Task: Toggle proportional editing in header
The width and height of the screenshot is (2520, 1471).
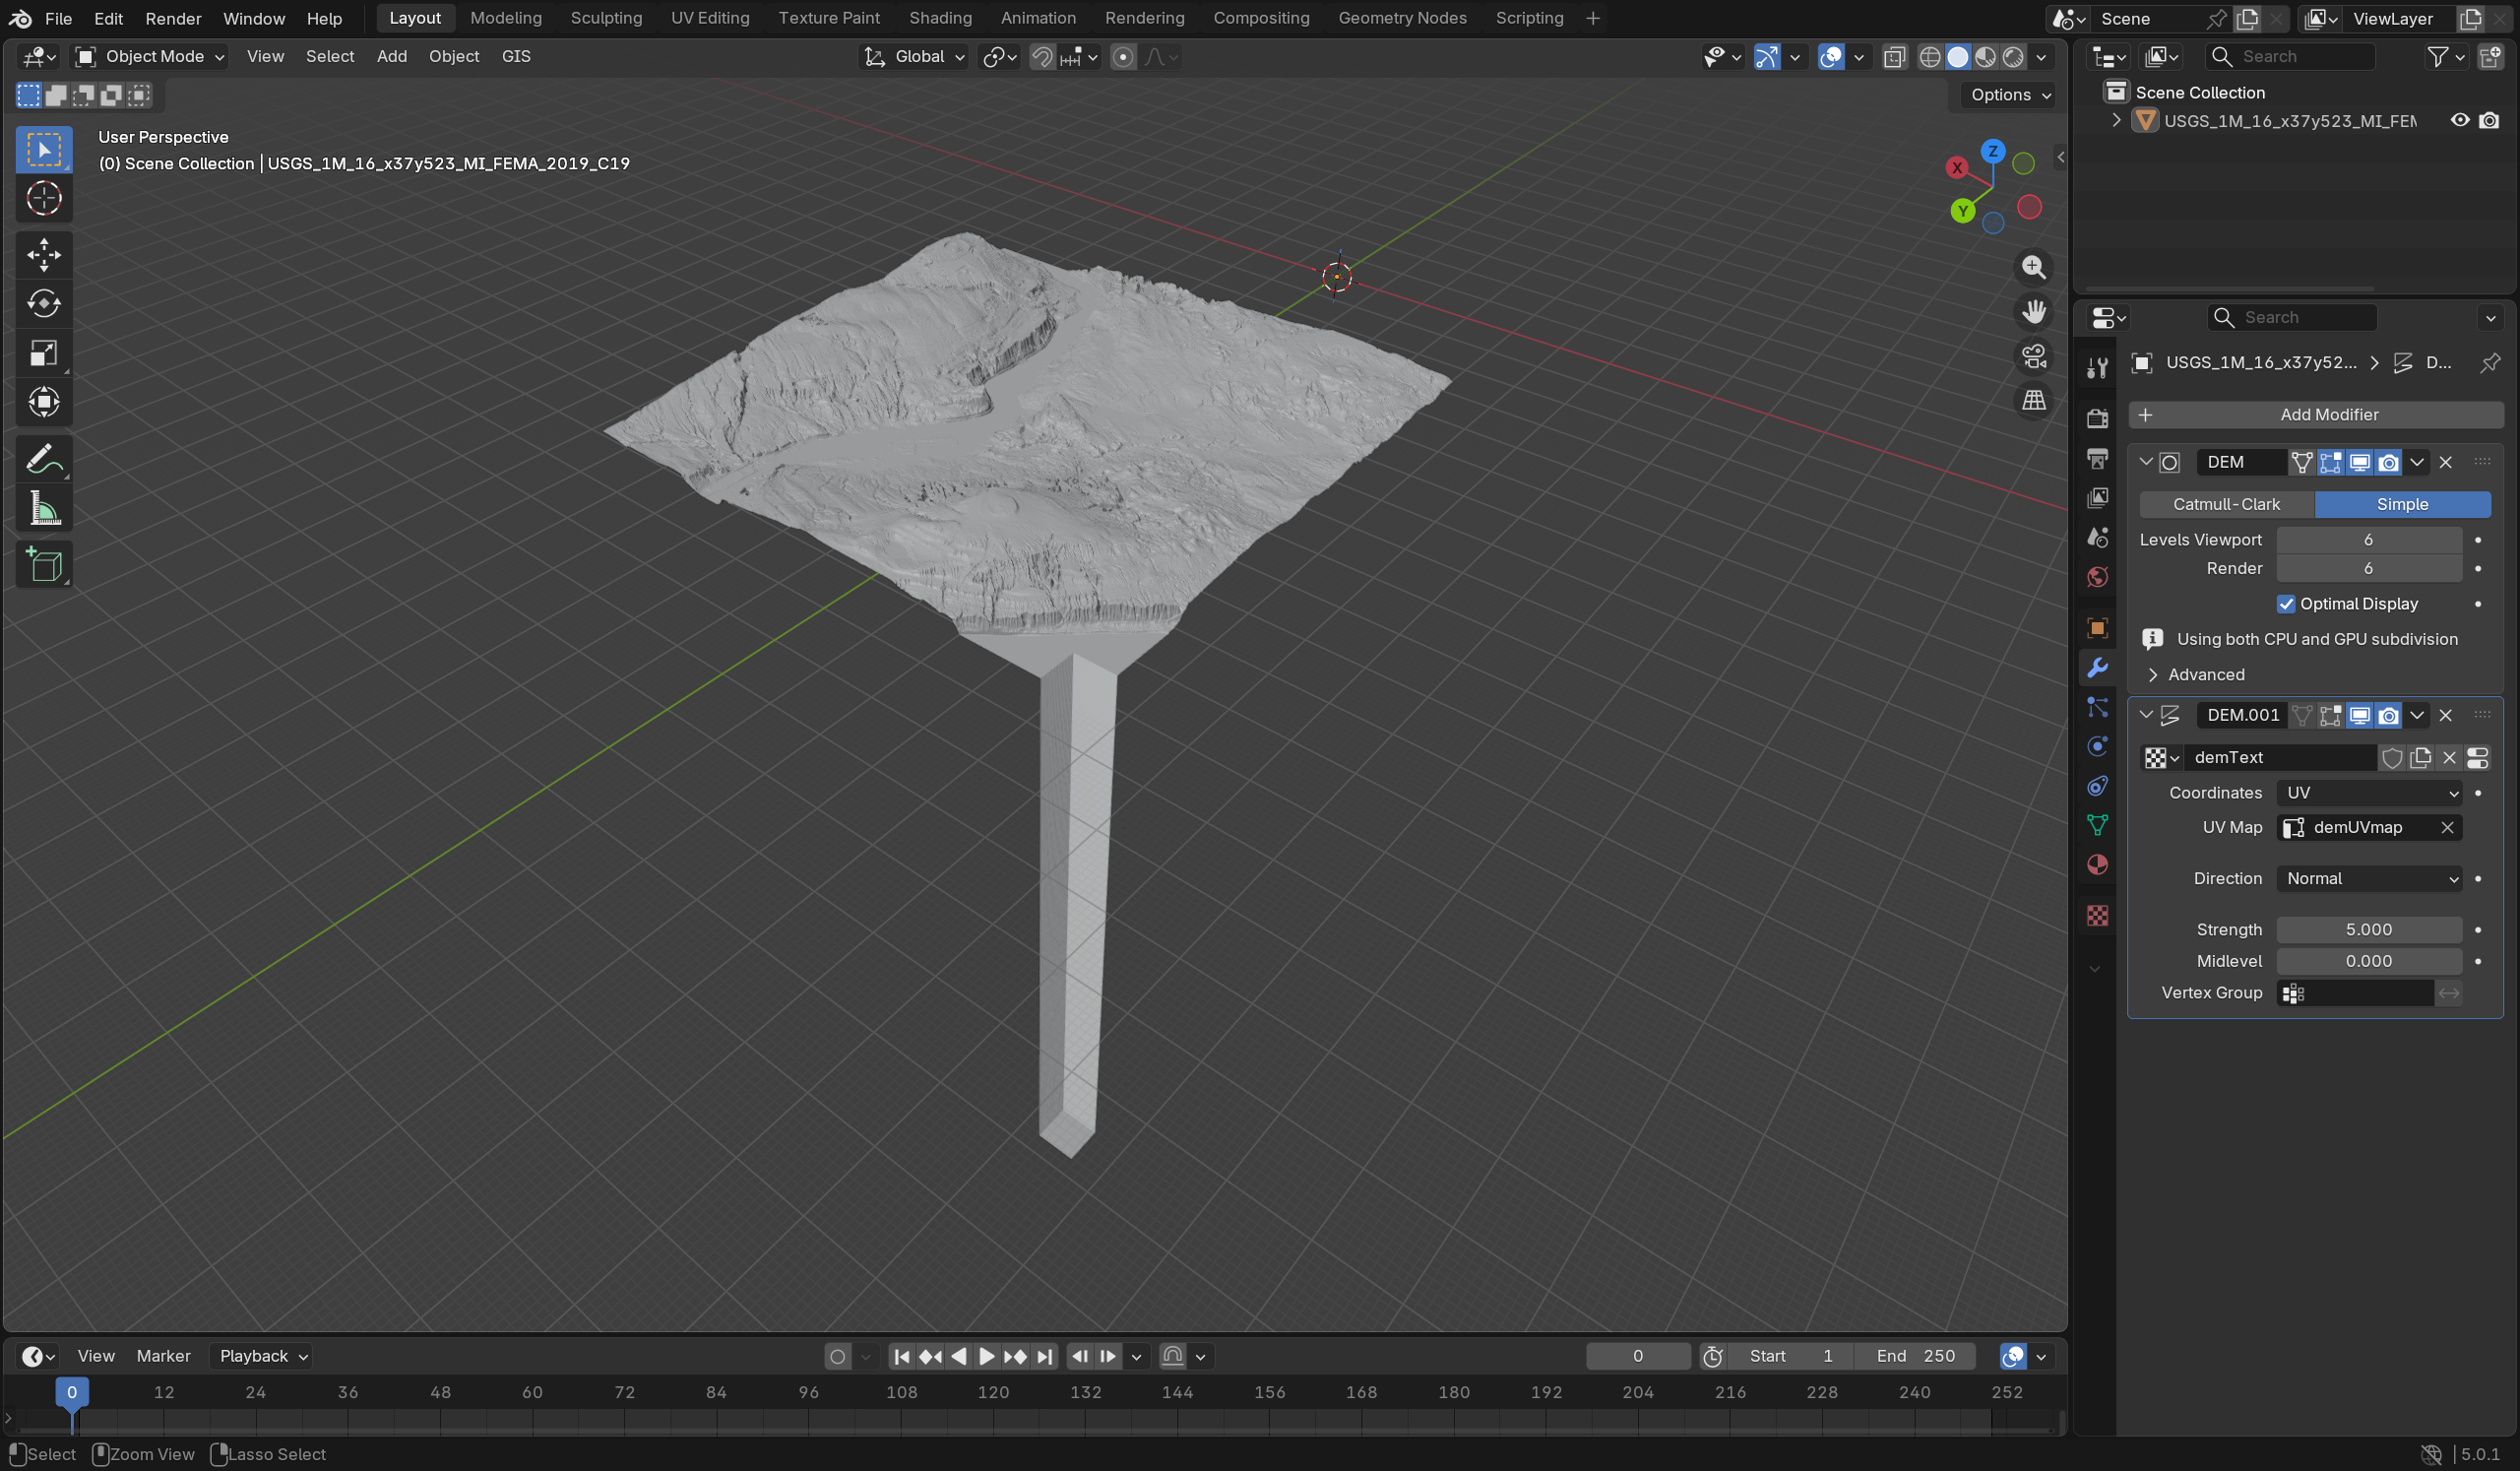Action: point(1123,57)
